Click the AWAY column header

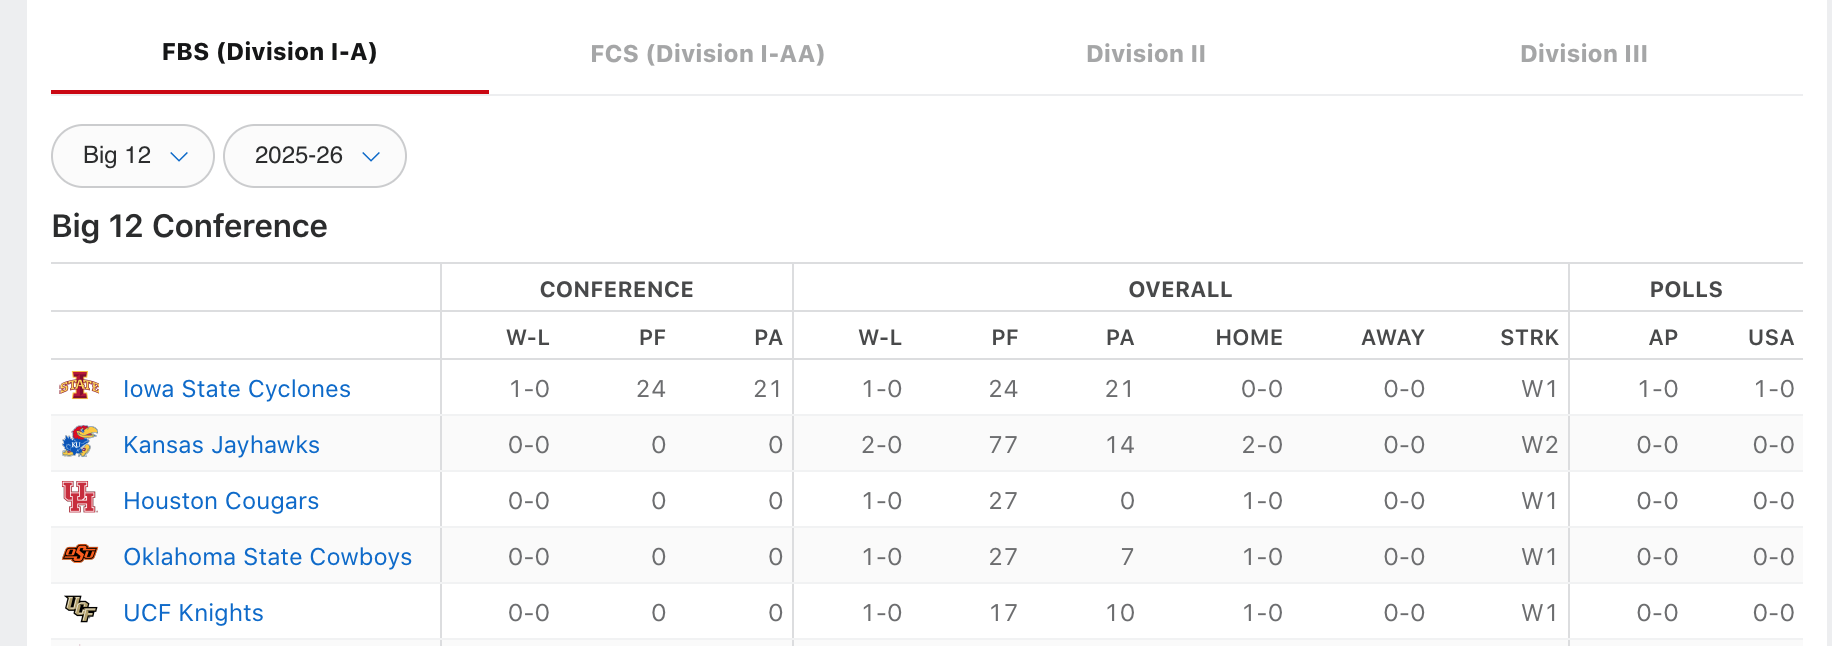click(x=1392, y=338)
